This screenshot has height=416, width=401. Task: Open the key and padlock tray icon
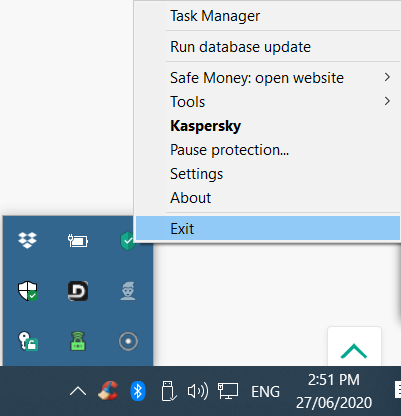(28, 341)
